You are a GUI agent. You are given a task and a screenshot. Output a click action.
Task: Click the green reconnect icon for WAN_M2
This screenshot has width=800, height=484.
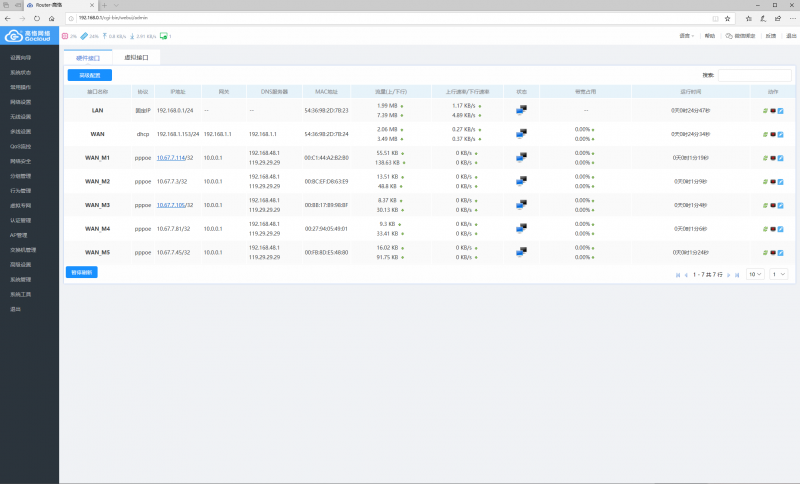pyautogui.click(x=765, y=182)
